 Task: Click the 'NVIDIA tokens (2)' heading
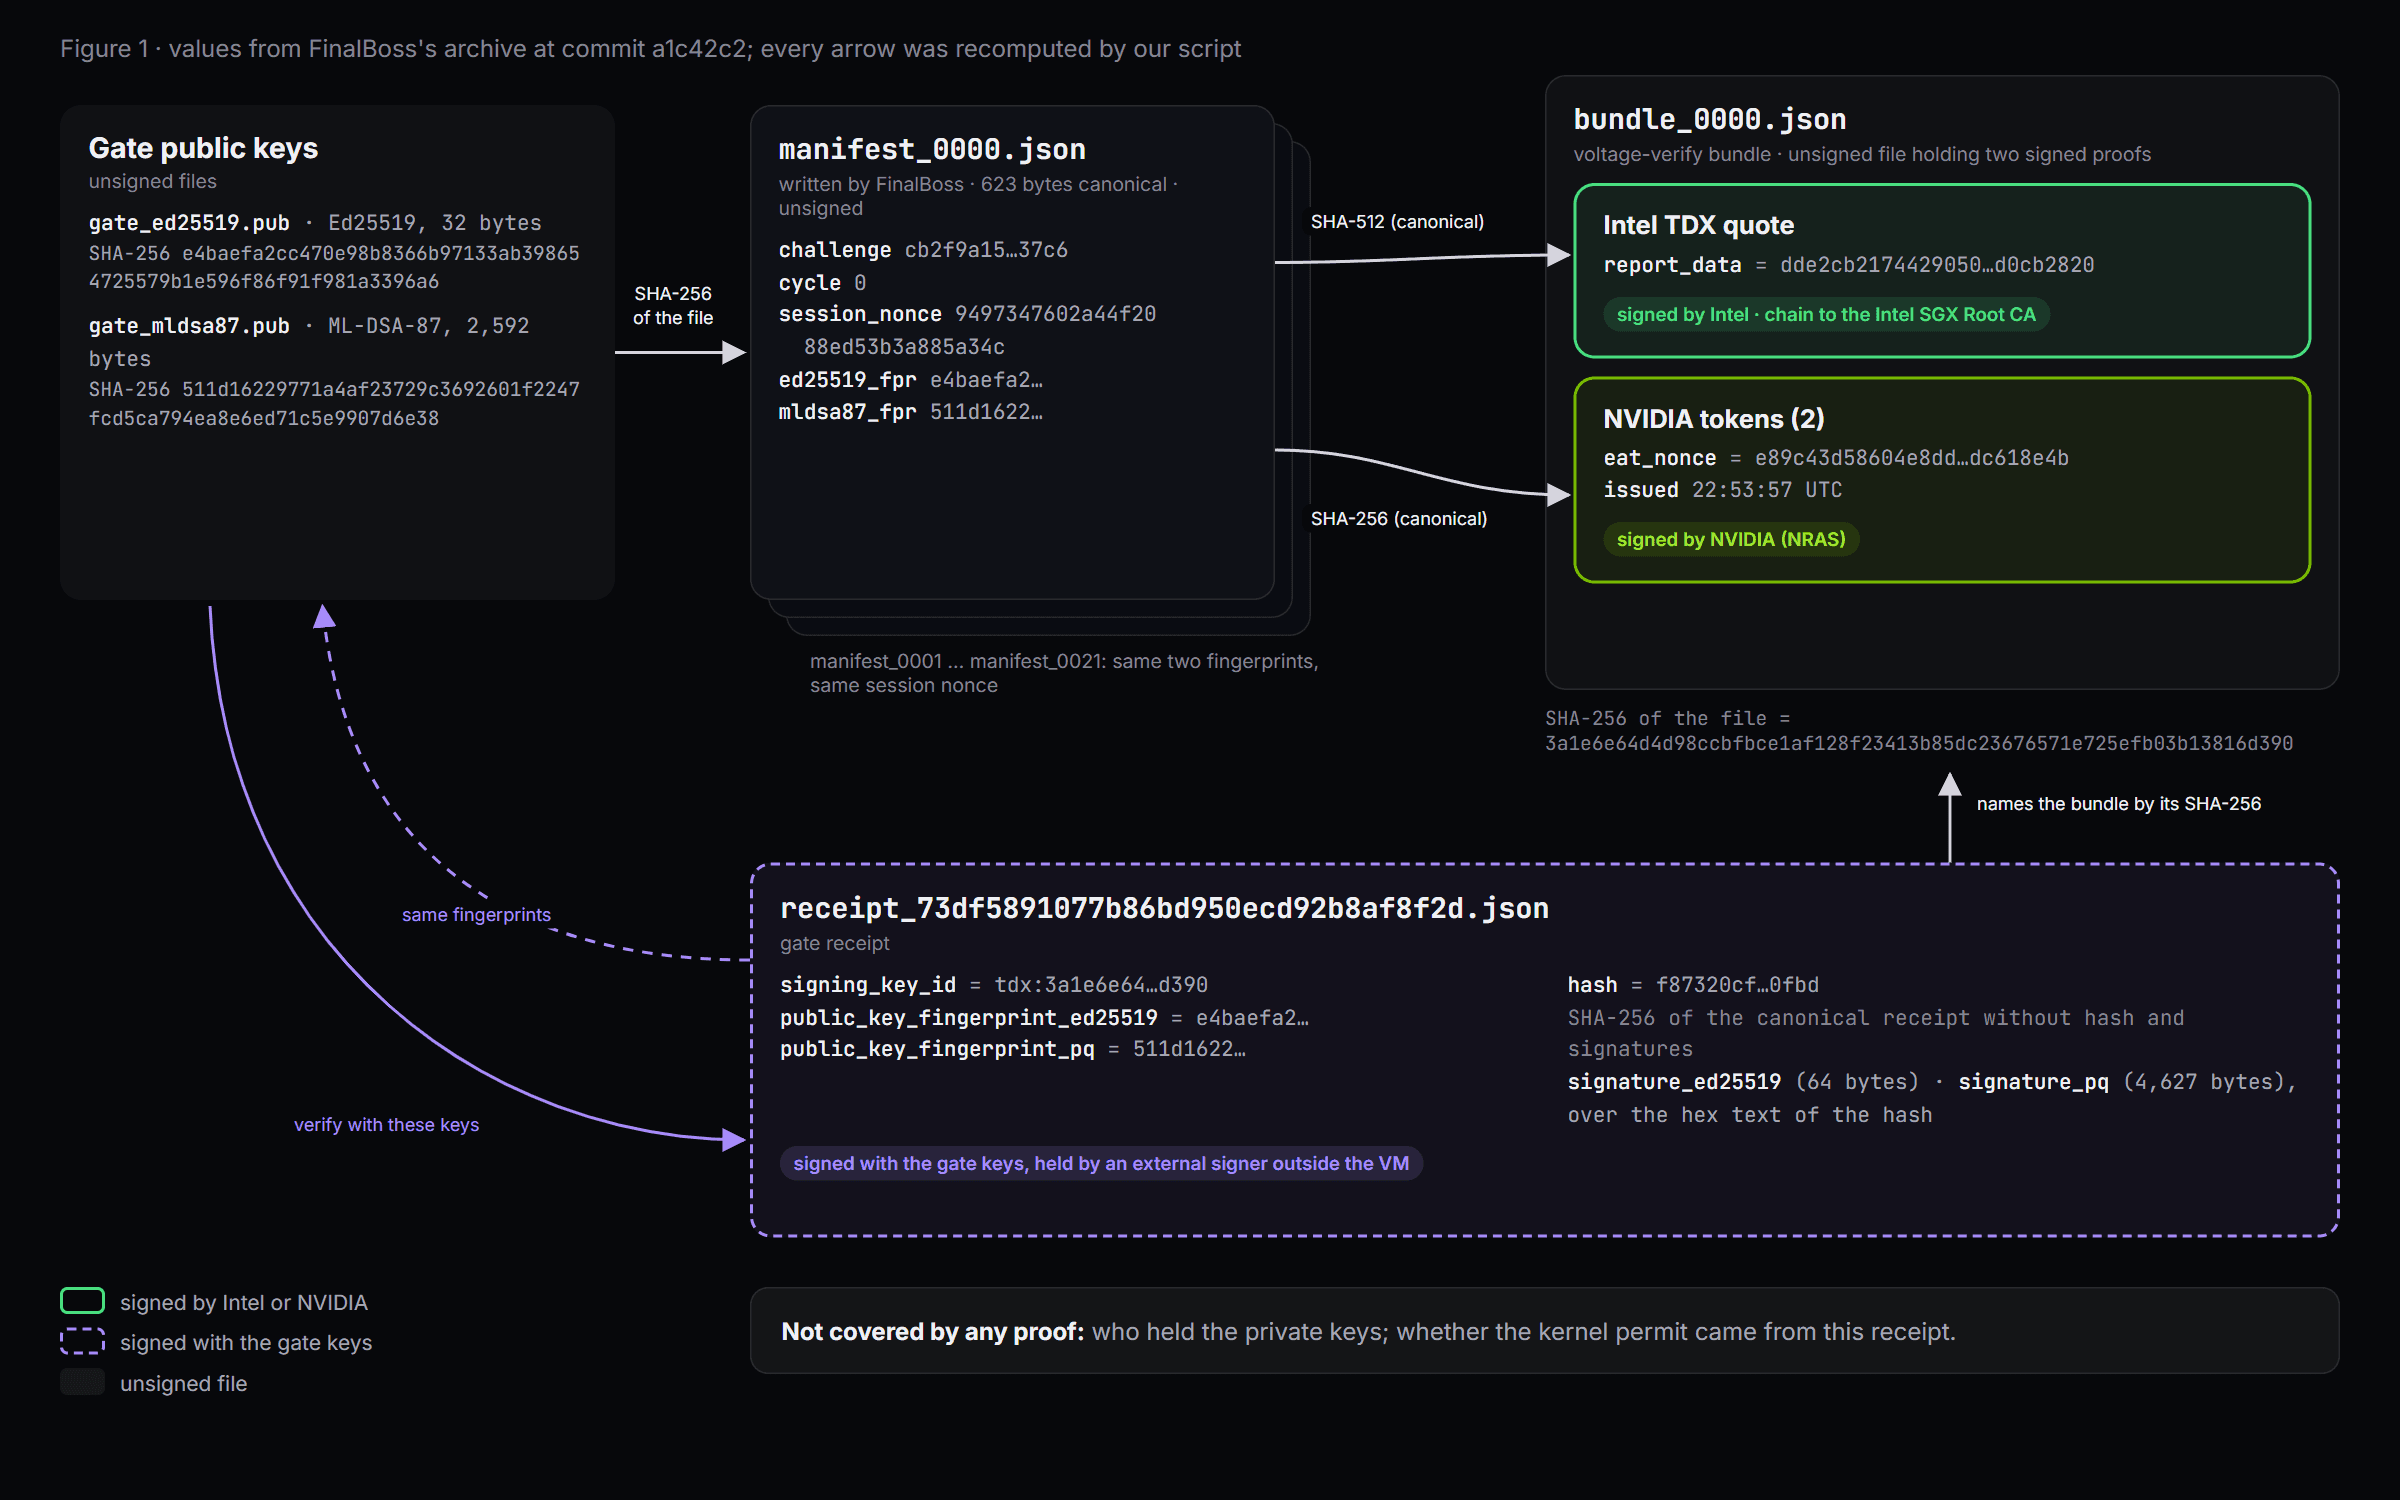pos(1713,418)
